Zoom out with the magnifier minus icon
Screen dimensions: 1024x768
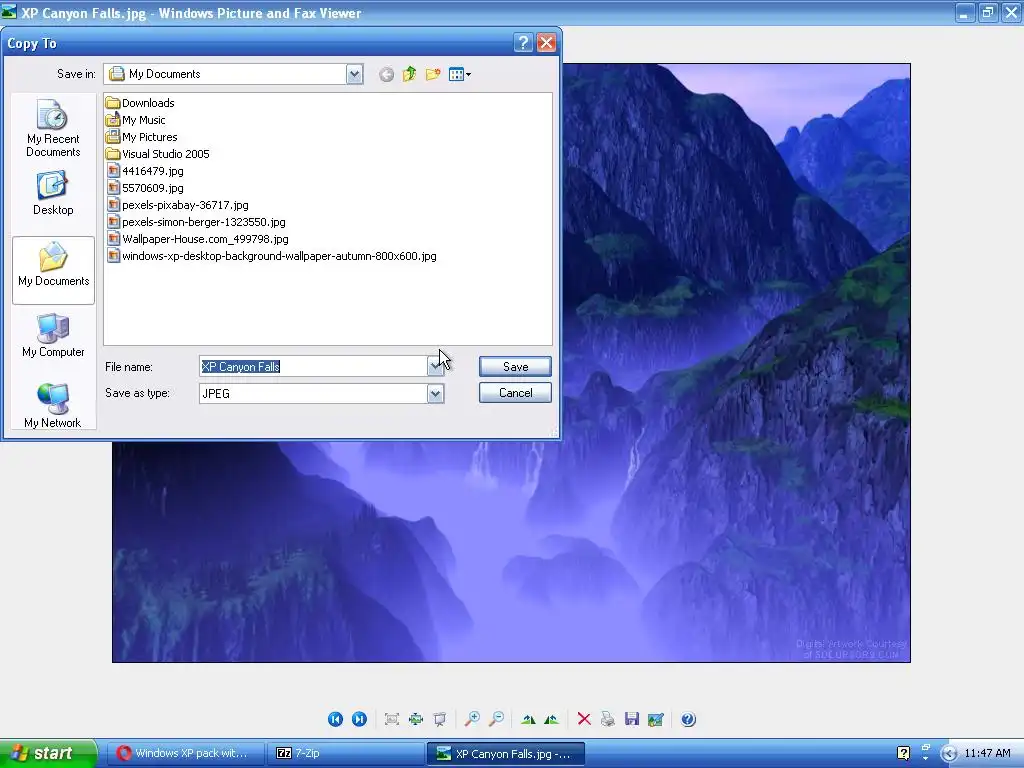[x=496, y=719]
